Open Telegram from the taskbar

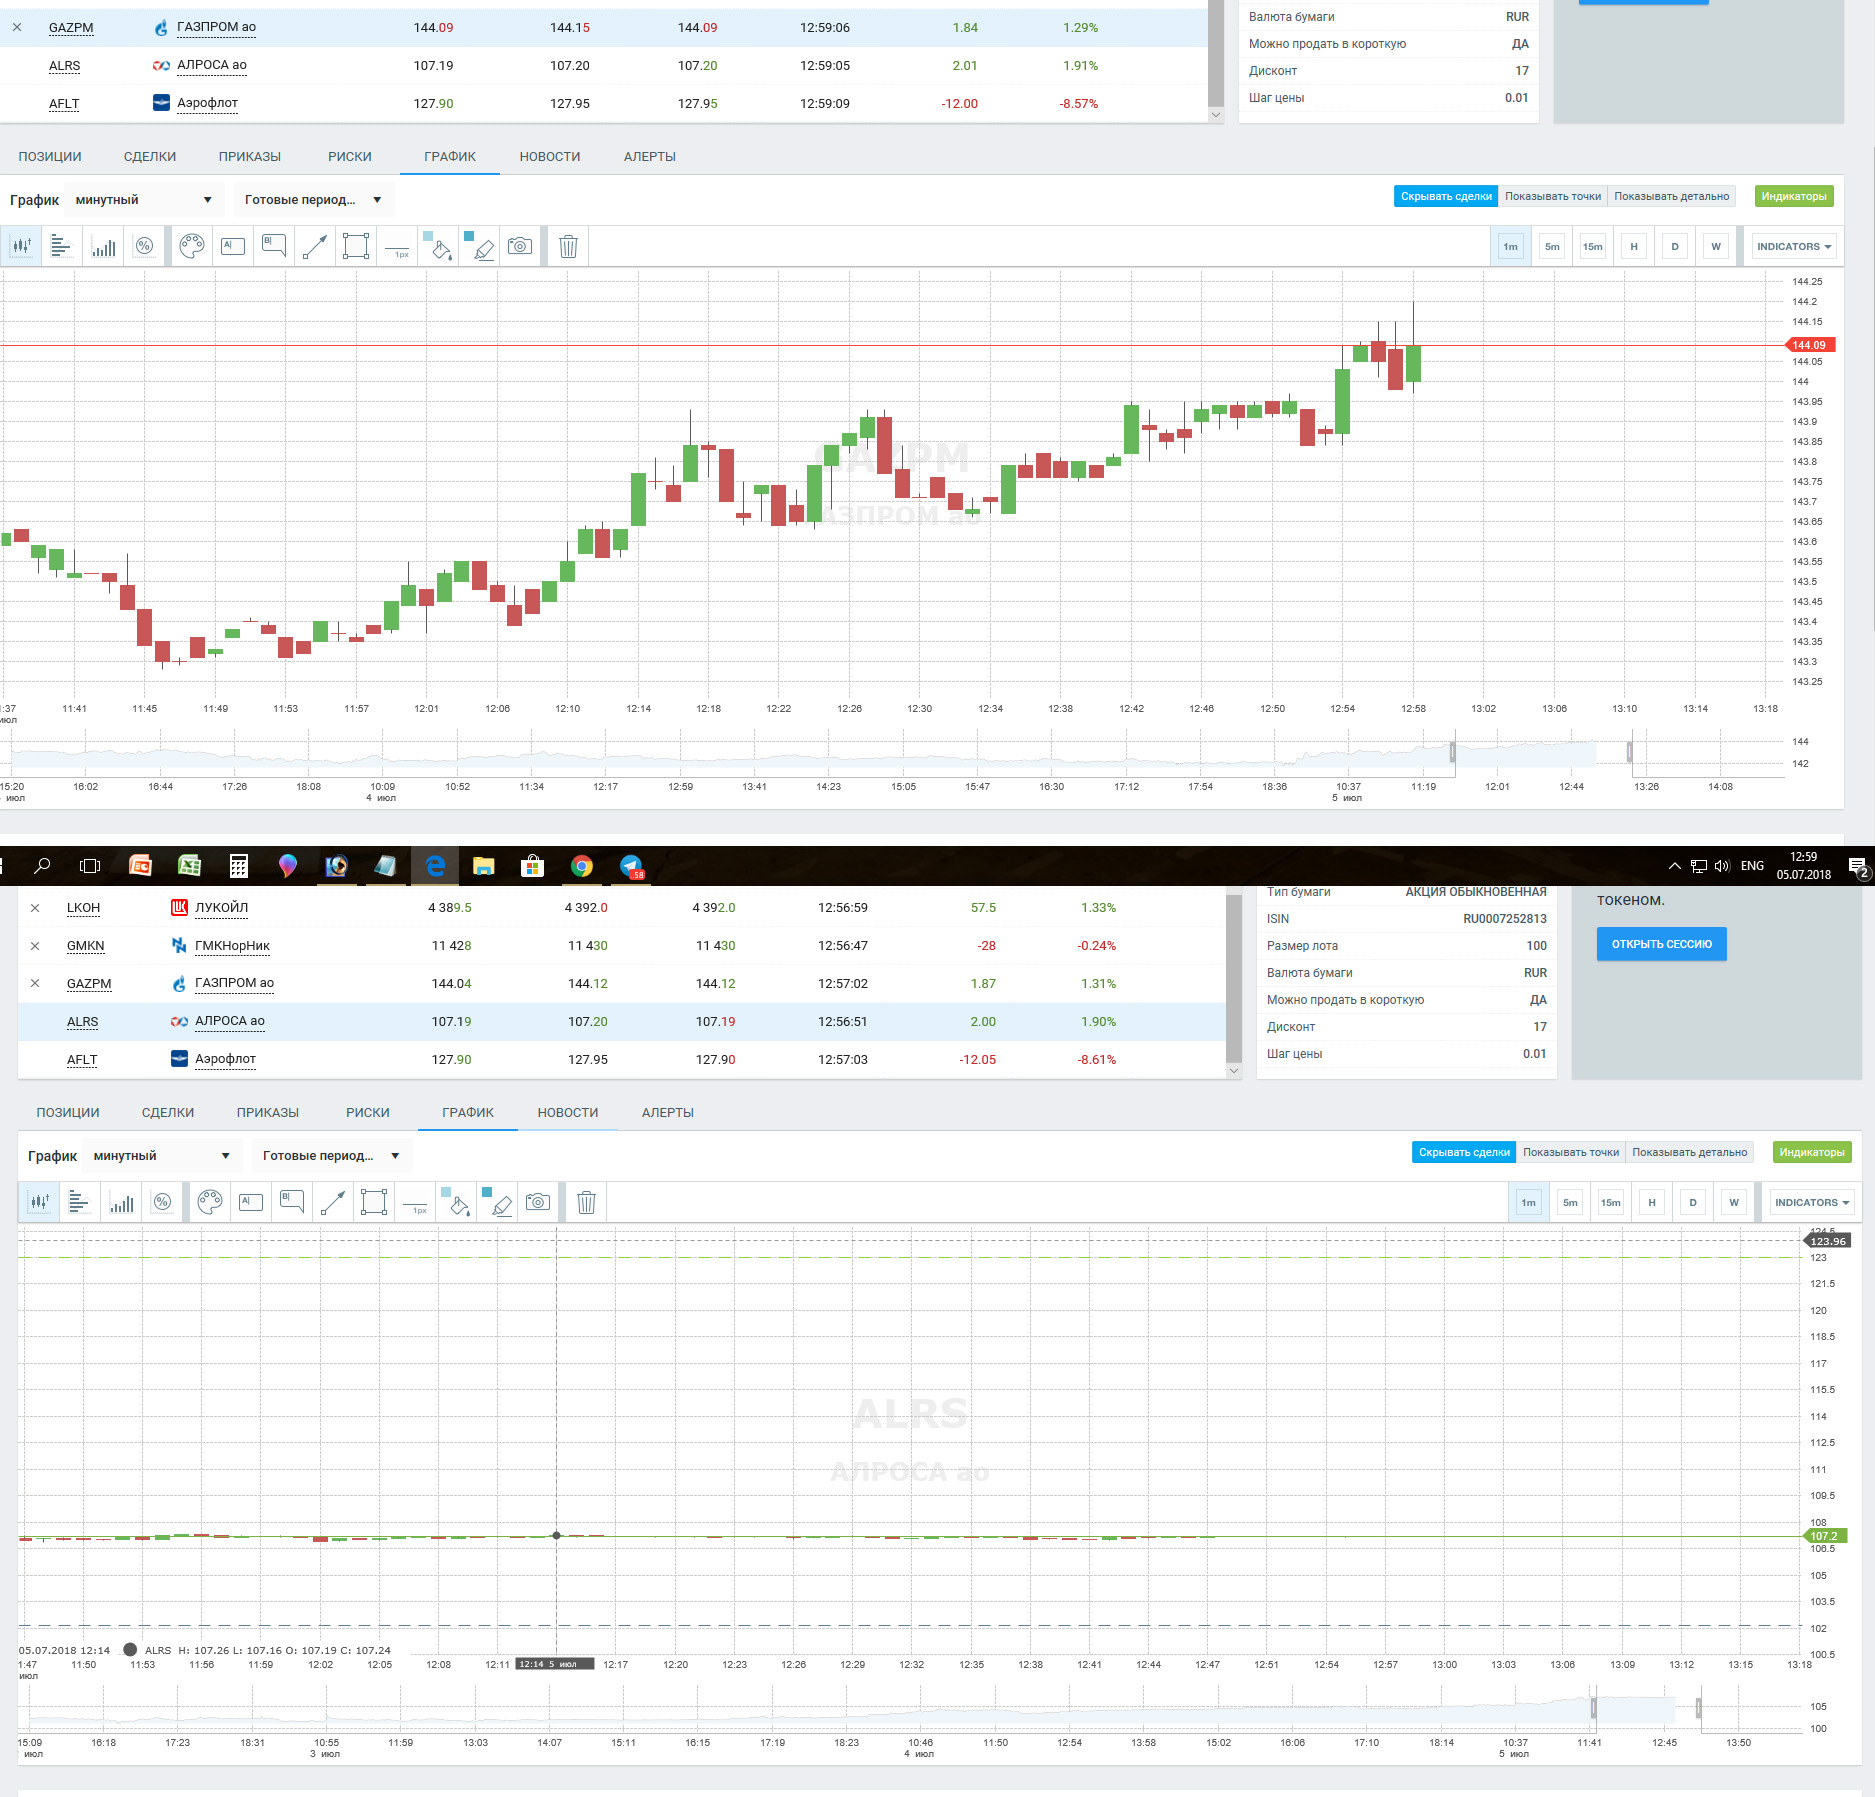pyautogui.click(x=631, y=866)
